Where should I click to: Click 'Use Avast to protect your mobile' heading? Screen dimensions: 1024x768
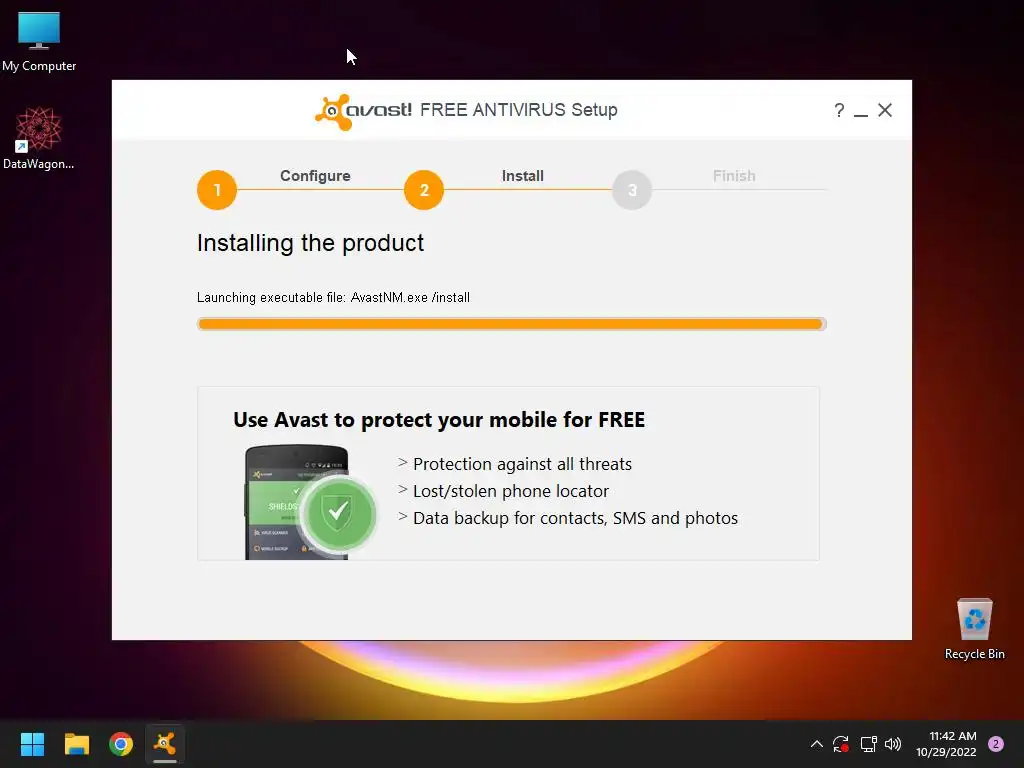point(439,419)
